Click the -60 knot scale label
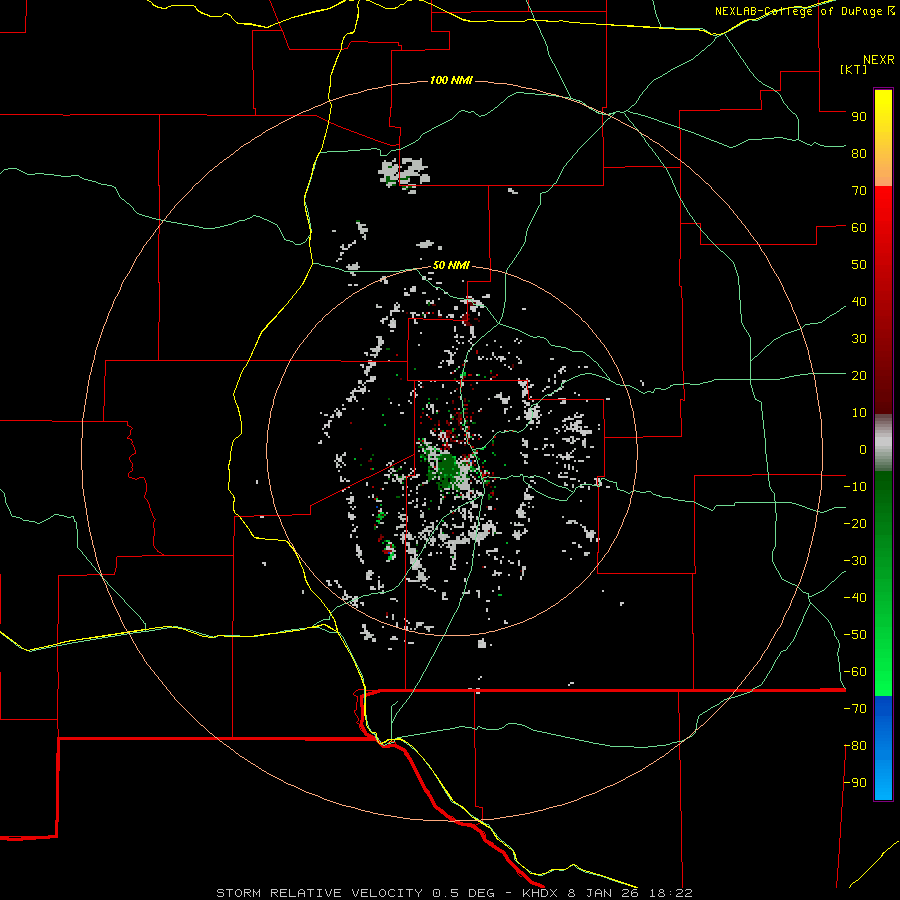 pyautogui.click(x=855, y=672)
